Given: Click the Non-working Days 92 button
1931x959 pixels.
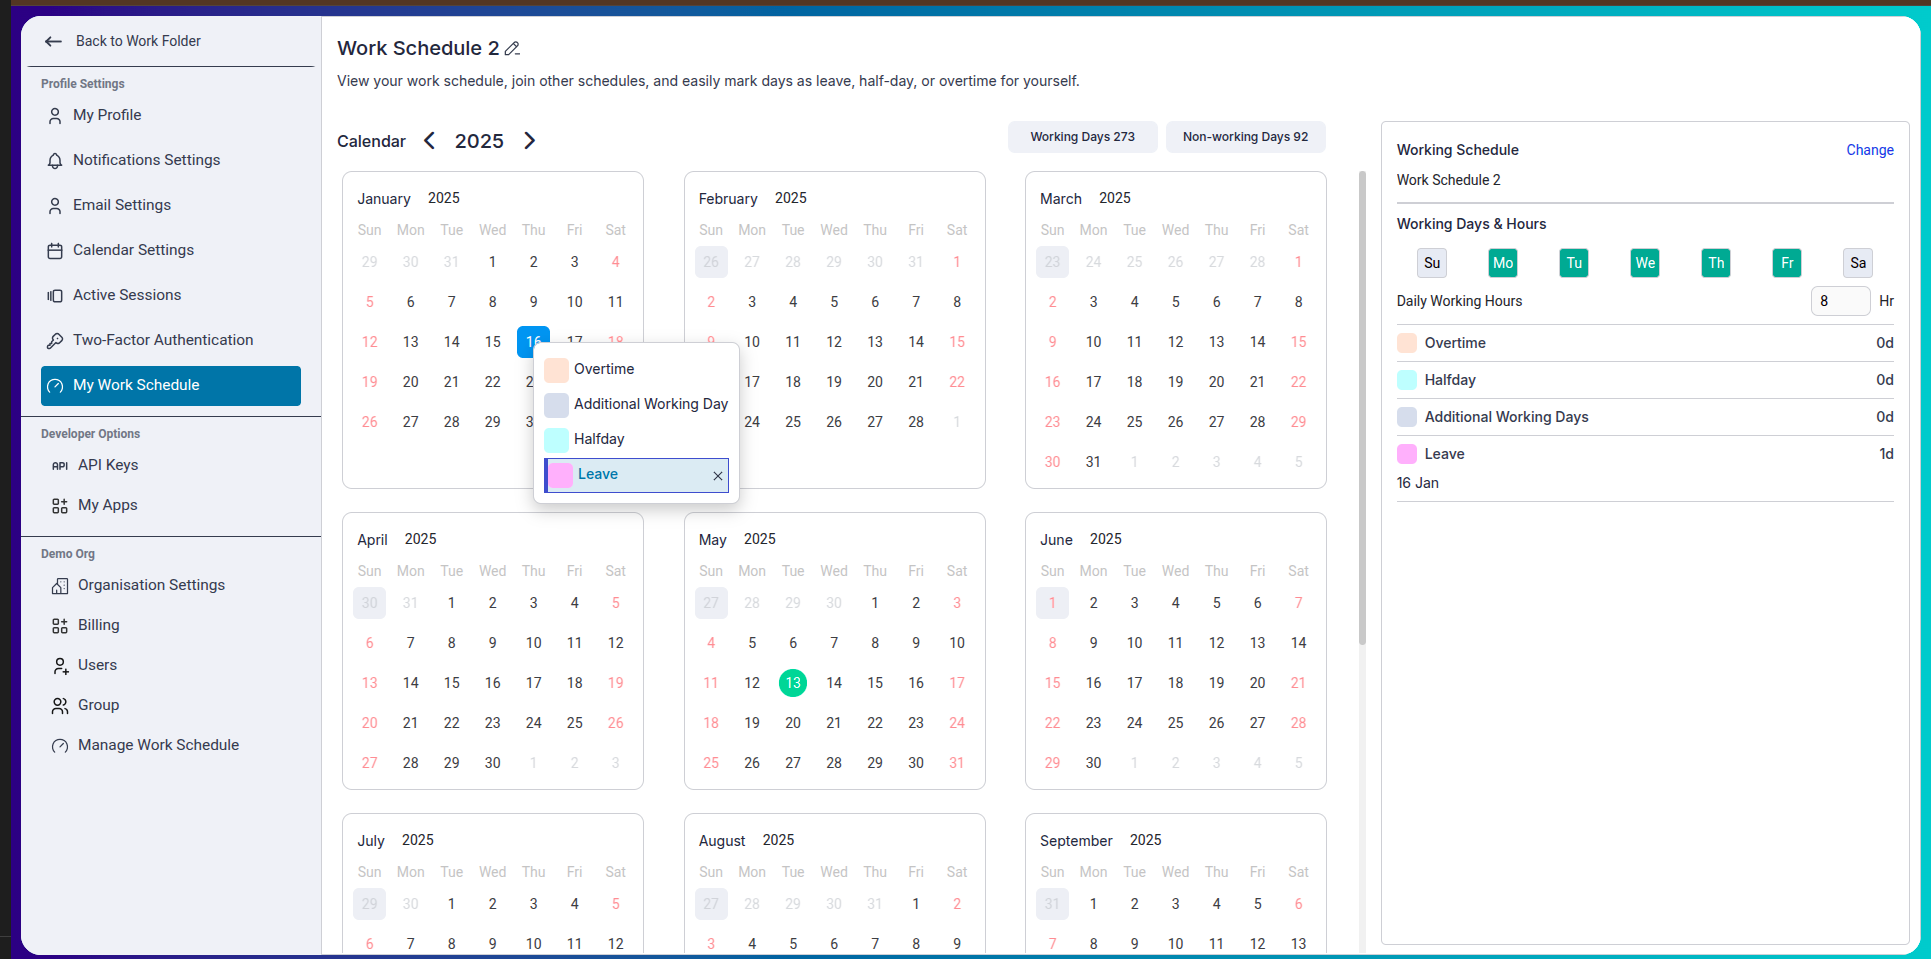Looking at the screenshot, I should click(x=1245, y=137).
